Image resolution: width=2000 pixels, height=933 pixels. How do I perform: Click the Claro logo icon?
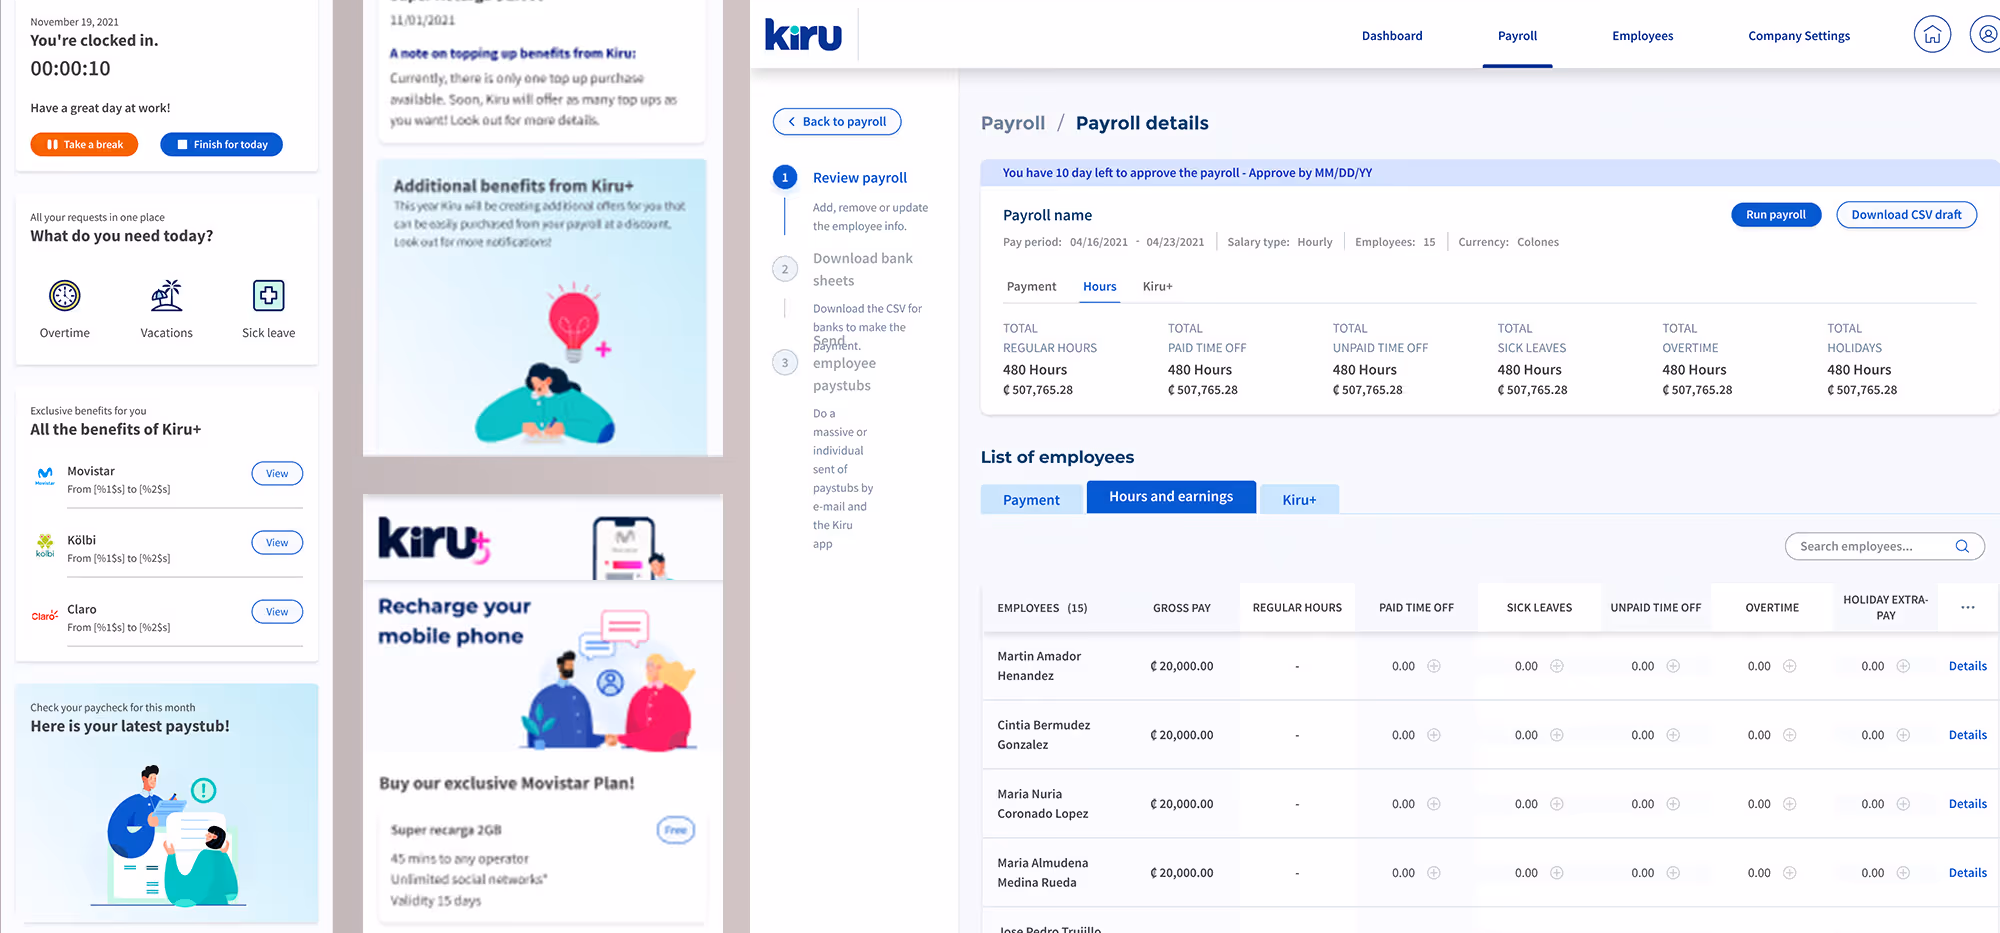[x=45, y=615]
